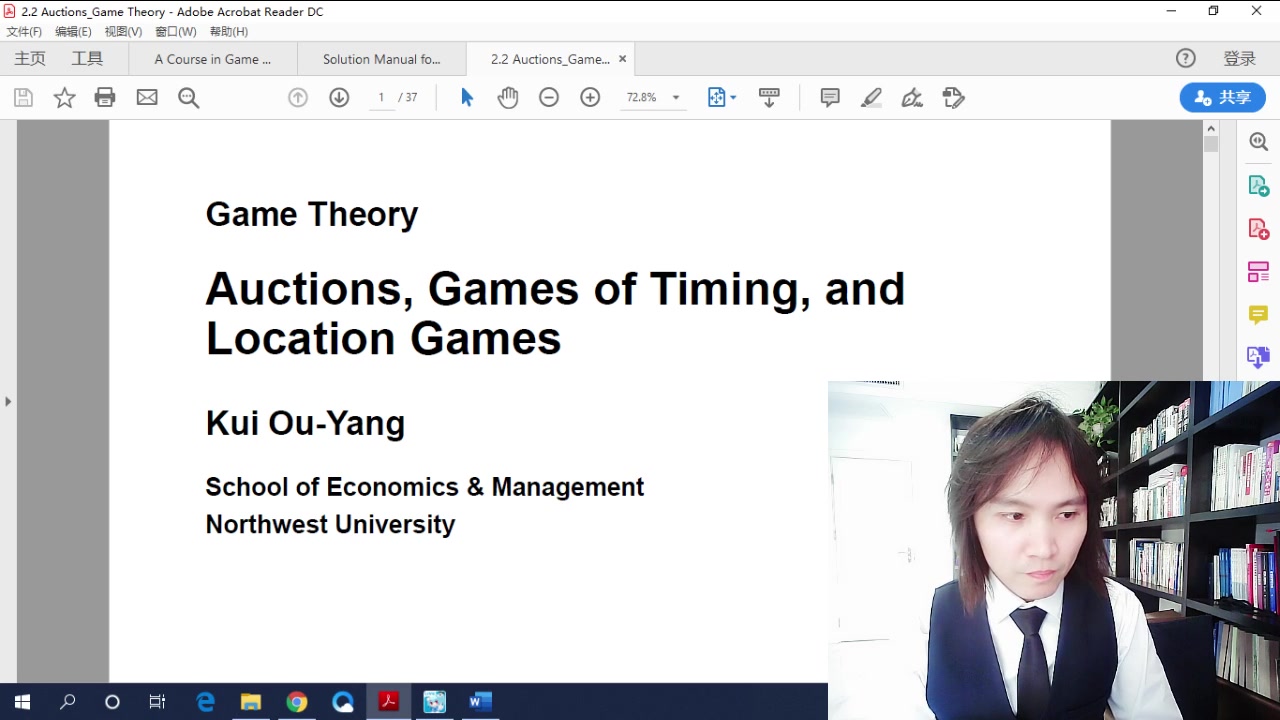
Task: Choose the Selection arrow tool
Action: (x=467, y=97)
